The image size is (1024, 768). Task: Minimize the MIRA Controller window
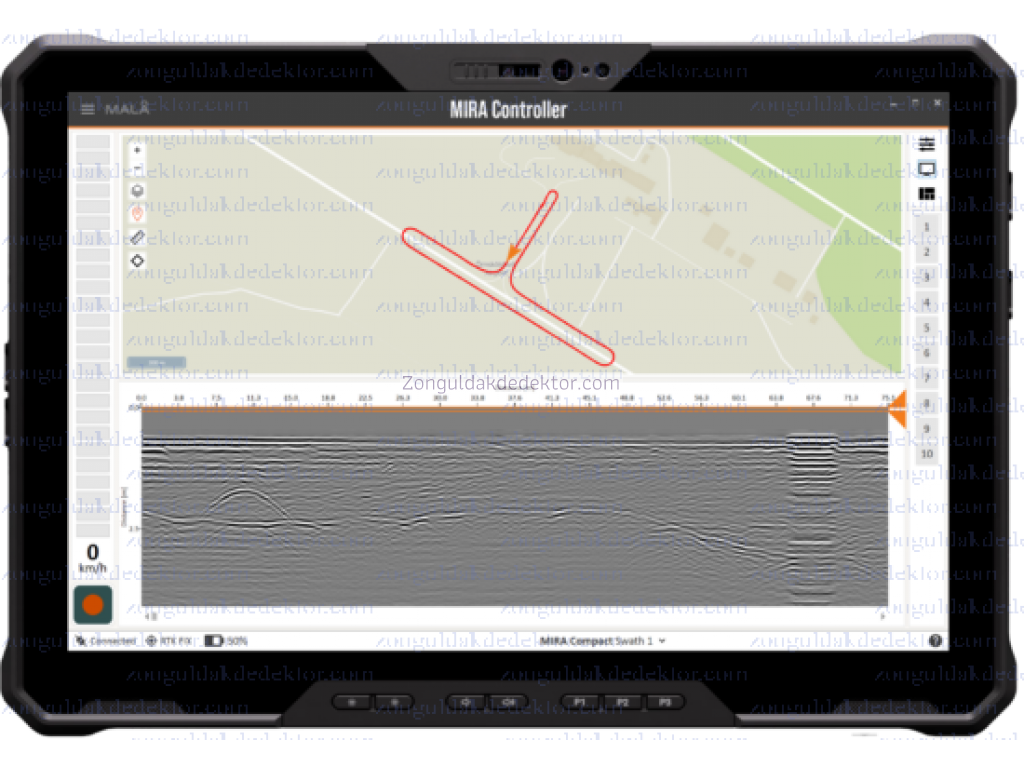893,103
